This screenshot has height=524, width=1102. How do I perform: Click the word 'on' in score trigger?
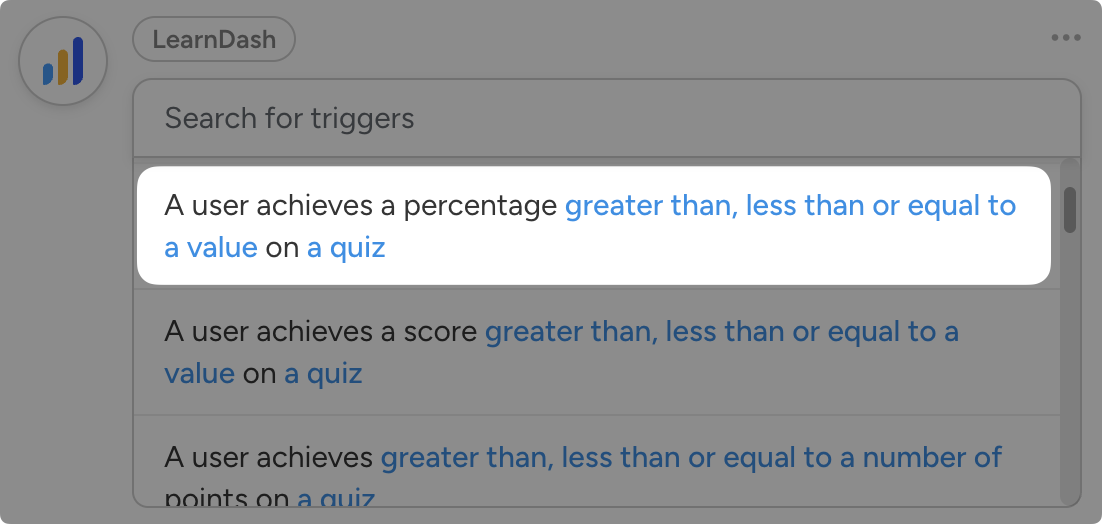(x=259, y=374)
